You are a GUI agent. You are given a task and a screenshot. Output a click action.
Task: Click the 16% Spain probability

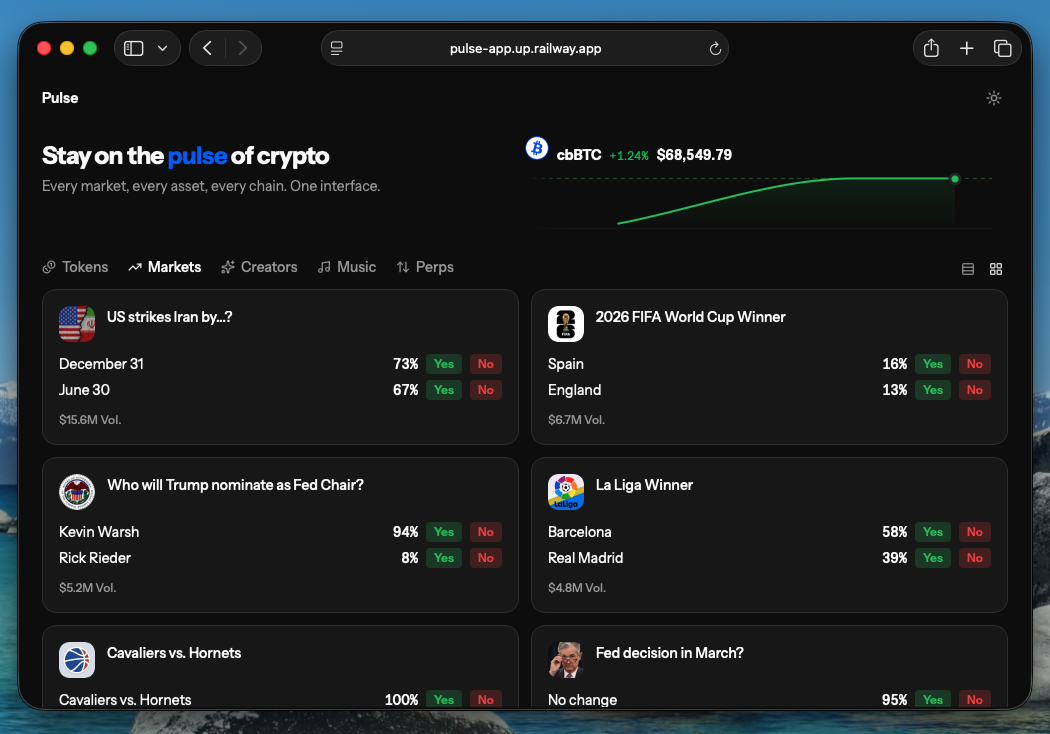click(x=894, y=364)
